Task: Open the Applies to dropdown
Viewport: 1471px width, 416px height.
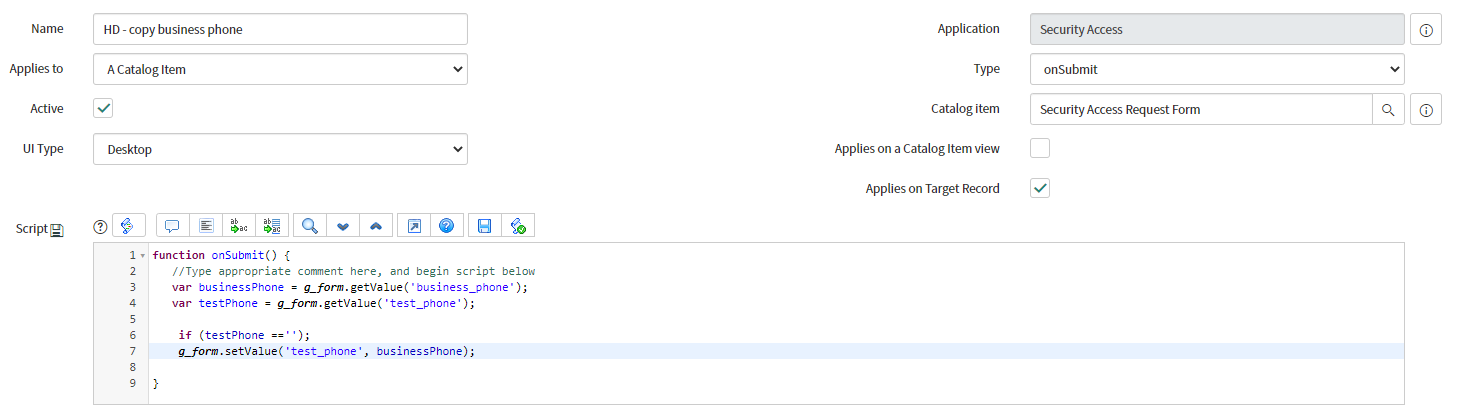Action: pyautogui.click(x=280, y=69)
